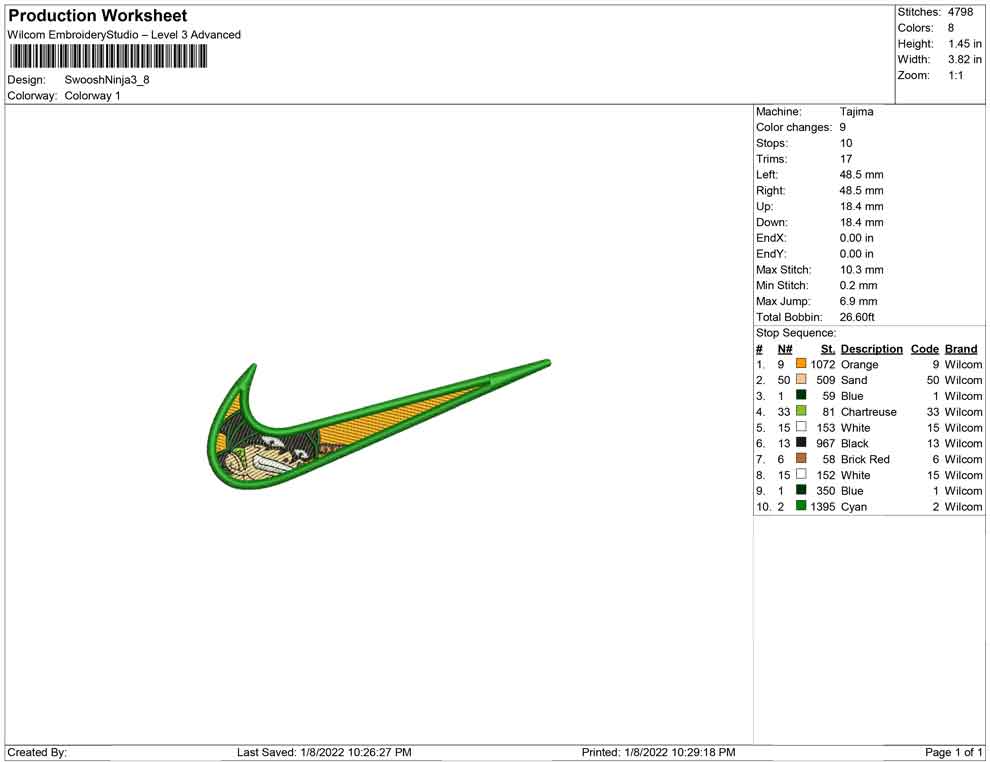Image resolution: width=990 pixels, height=762 pixels.
Task: Click the 'St.' column header
Action: click(x=828, y=349)
